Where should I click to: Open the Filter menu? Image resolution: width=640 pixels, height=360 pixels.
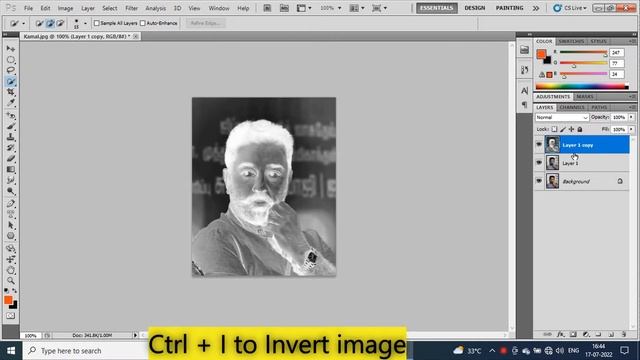pyautogui.click(x=131, y=8)
